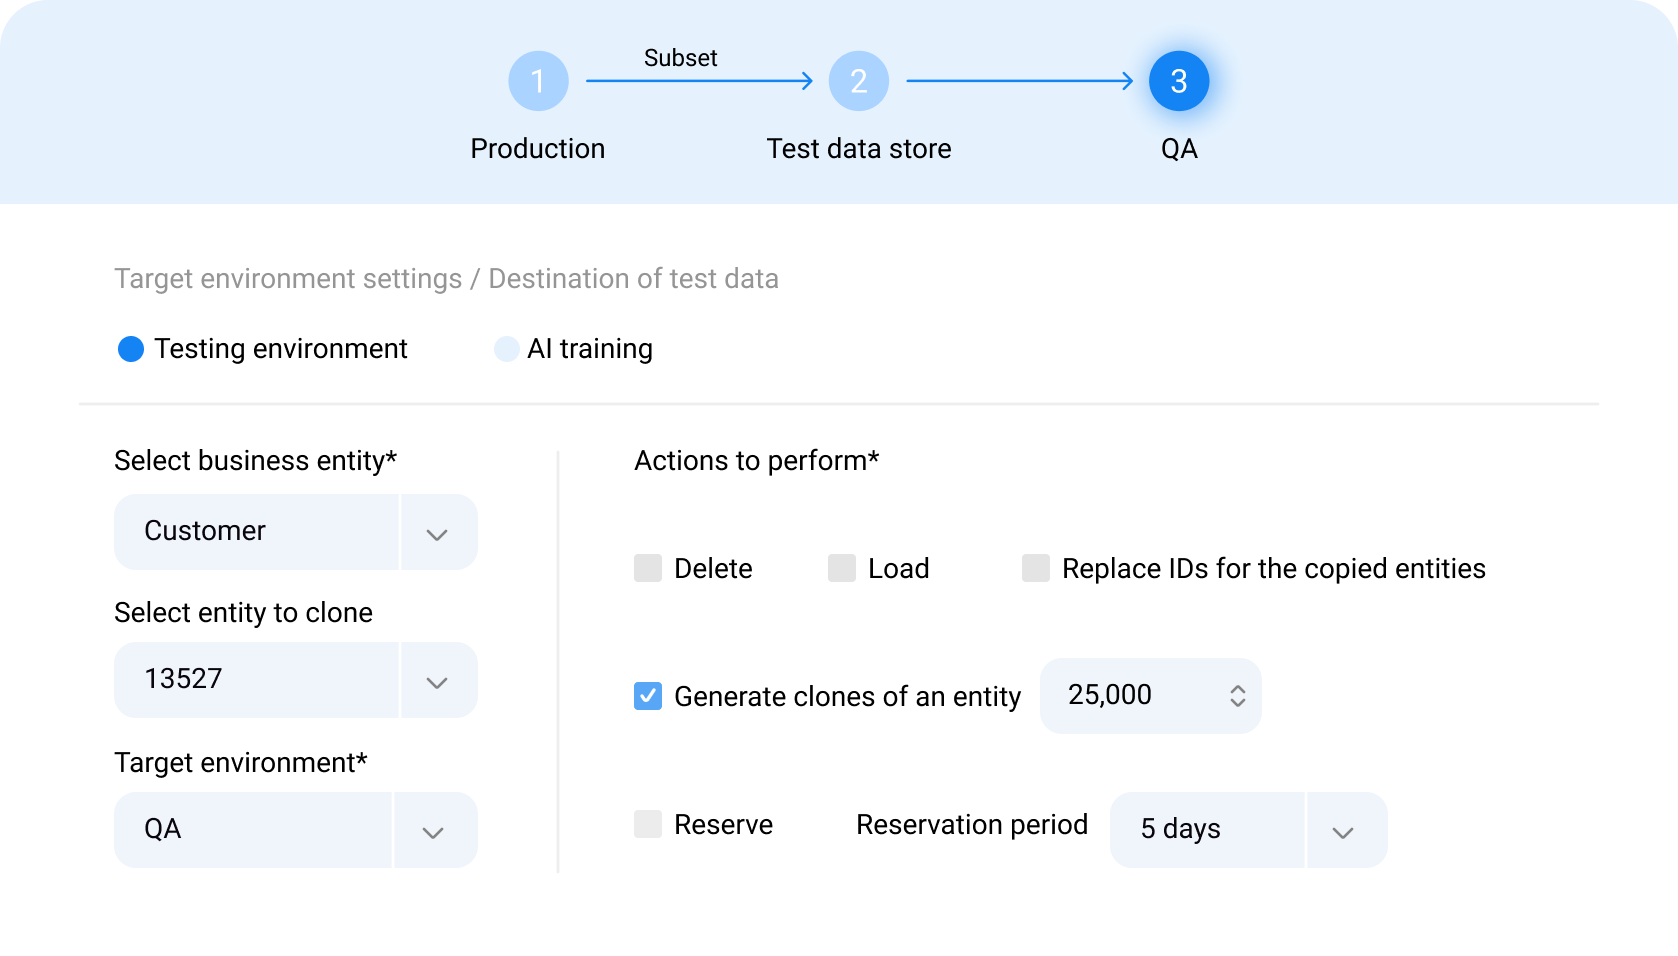Expand the entity to clone dropdown 13527

(437, 680)
